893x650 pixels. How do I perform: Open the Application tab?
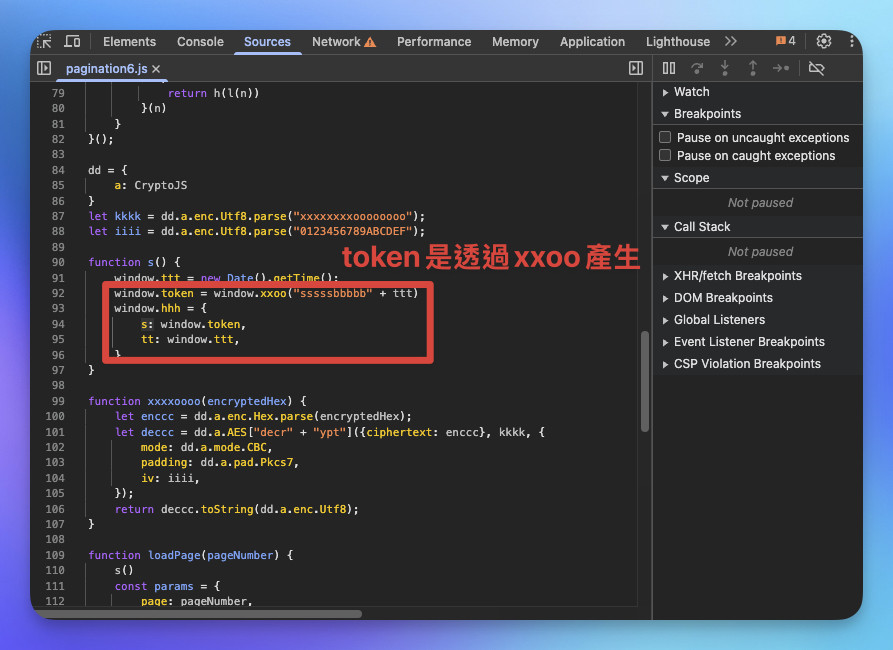(x=592, y=42)
